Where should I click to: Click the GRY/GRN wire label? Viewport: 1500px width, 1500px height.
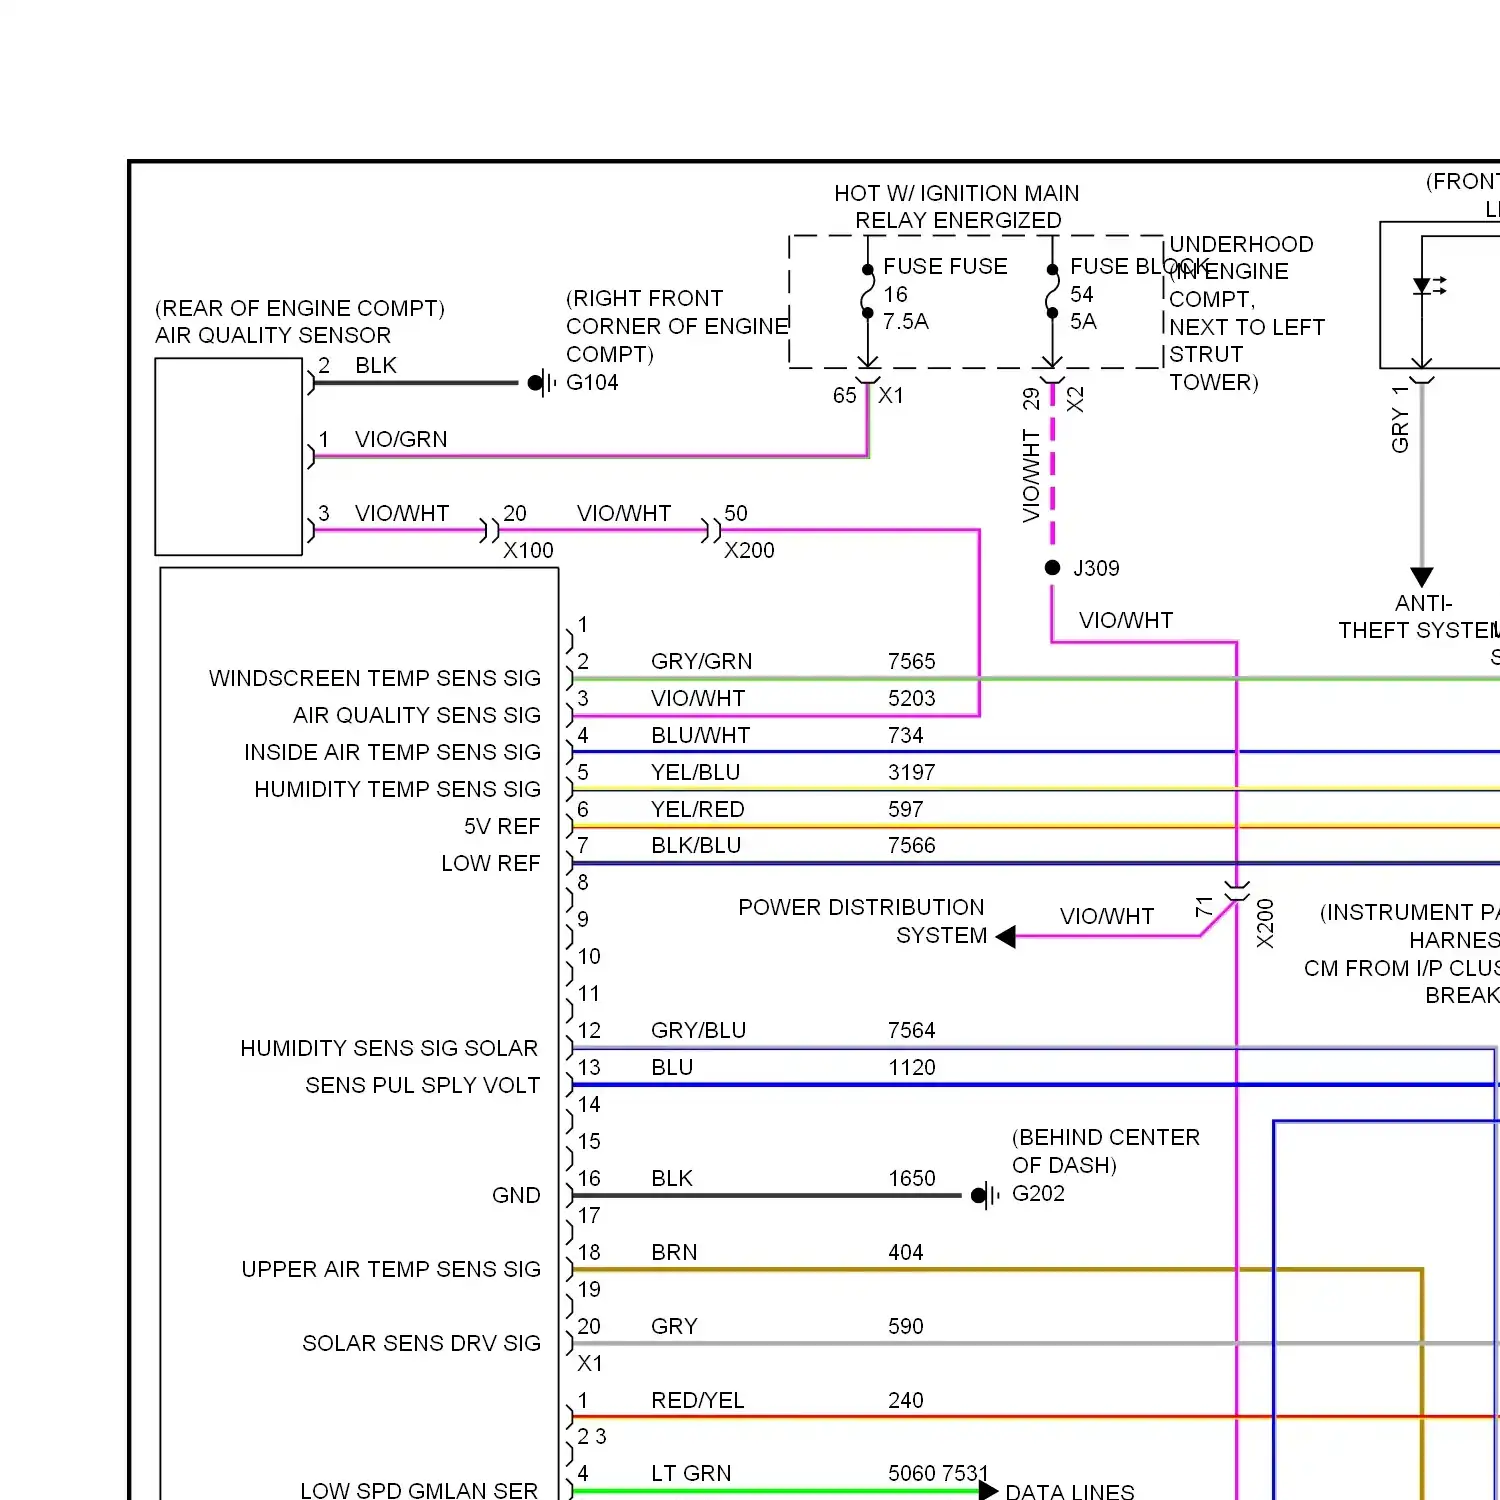tap(701, 661)
